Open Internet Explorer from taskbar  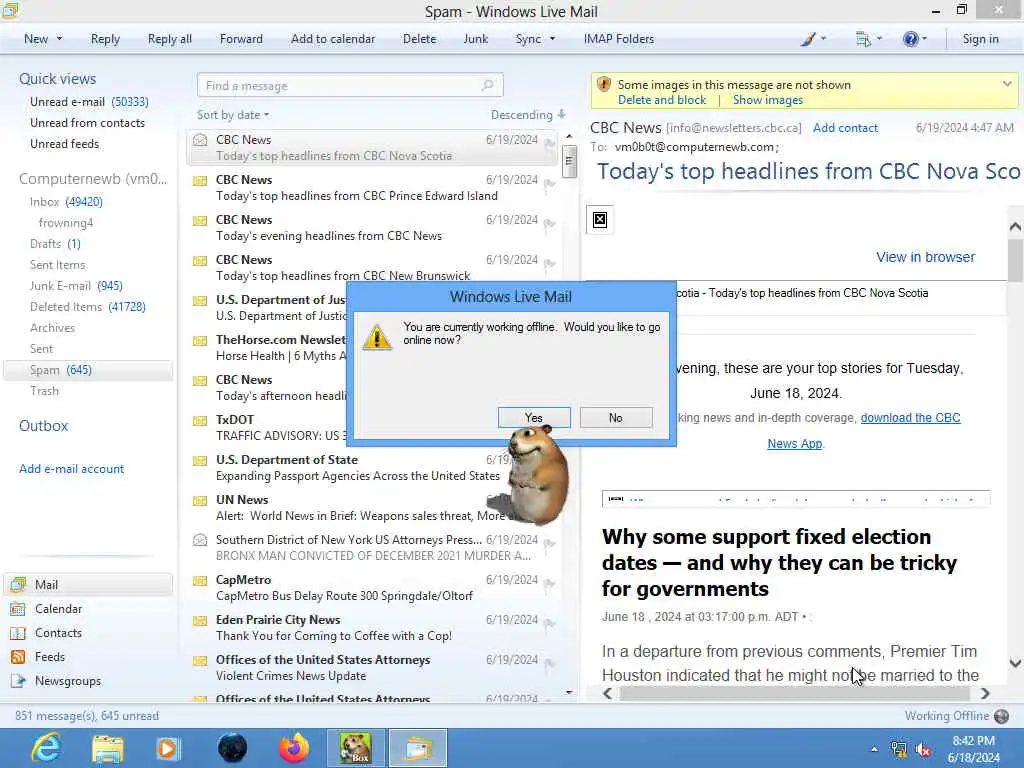pyautogui.click(x=46, y=748)
